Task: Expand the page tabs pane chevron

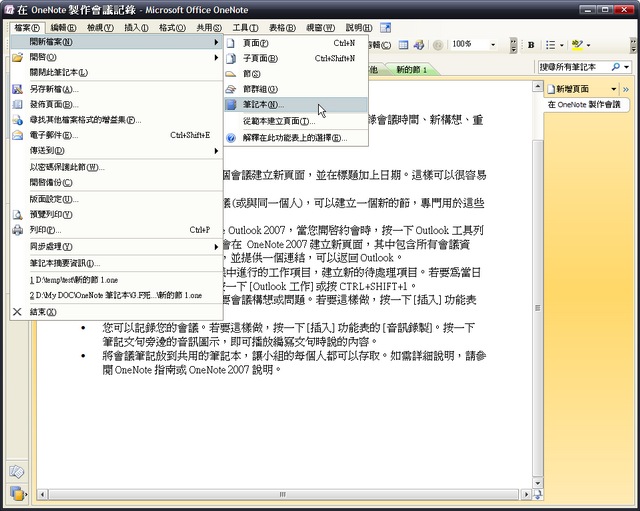Action: coord(626,89)
